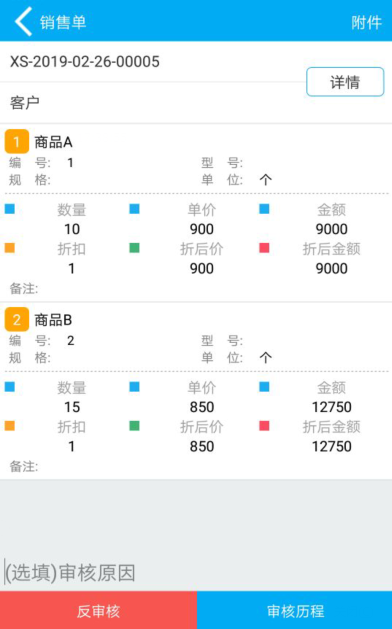
Task: Tap orange square beside 商品A 折扣
Action: click(x=10, y=248)
